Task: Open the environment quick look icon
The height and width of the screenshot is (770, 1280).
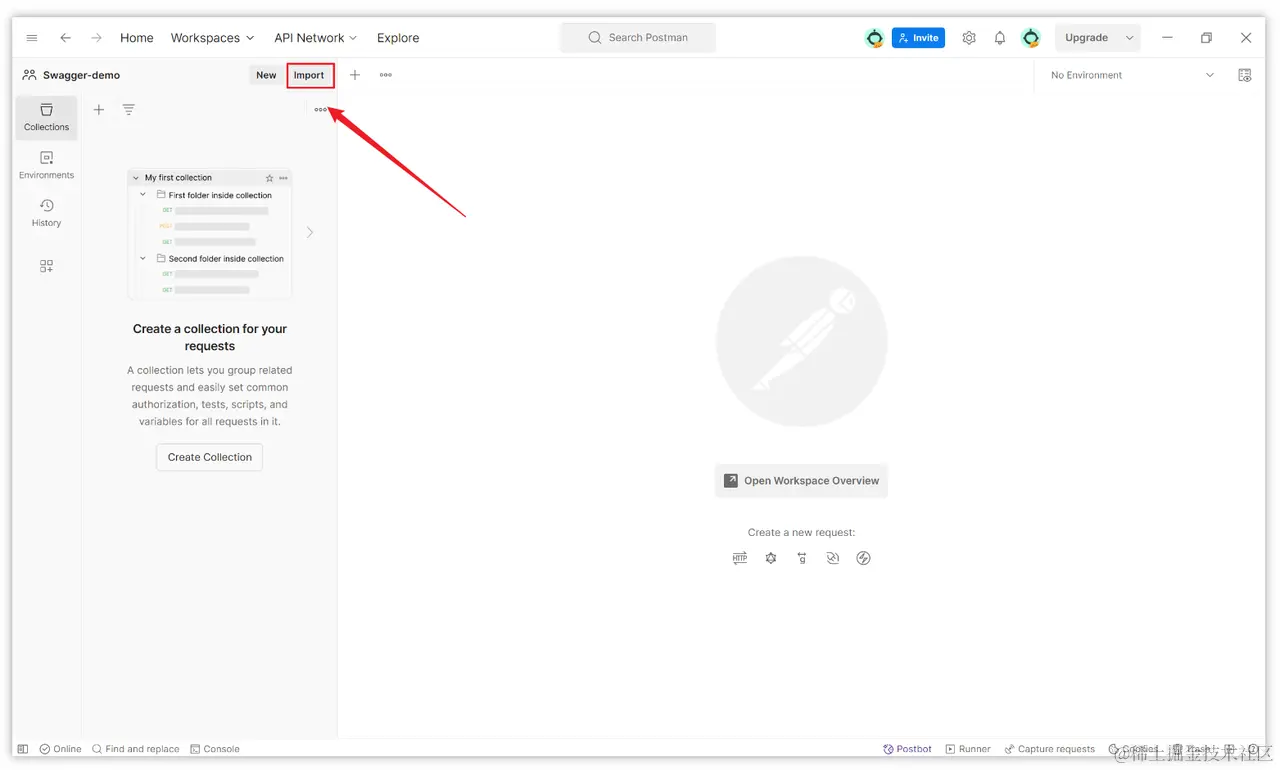Action: (x=1245, y=75)
